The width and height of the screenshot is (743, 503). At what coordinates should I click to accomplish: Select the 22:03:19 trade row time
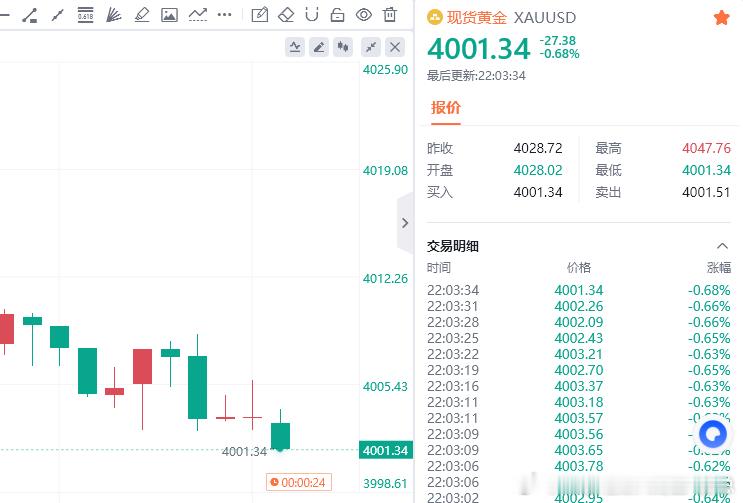(x=453, y=370)
